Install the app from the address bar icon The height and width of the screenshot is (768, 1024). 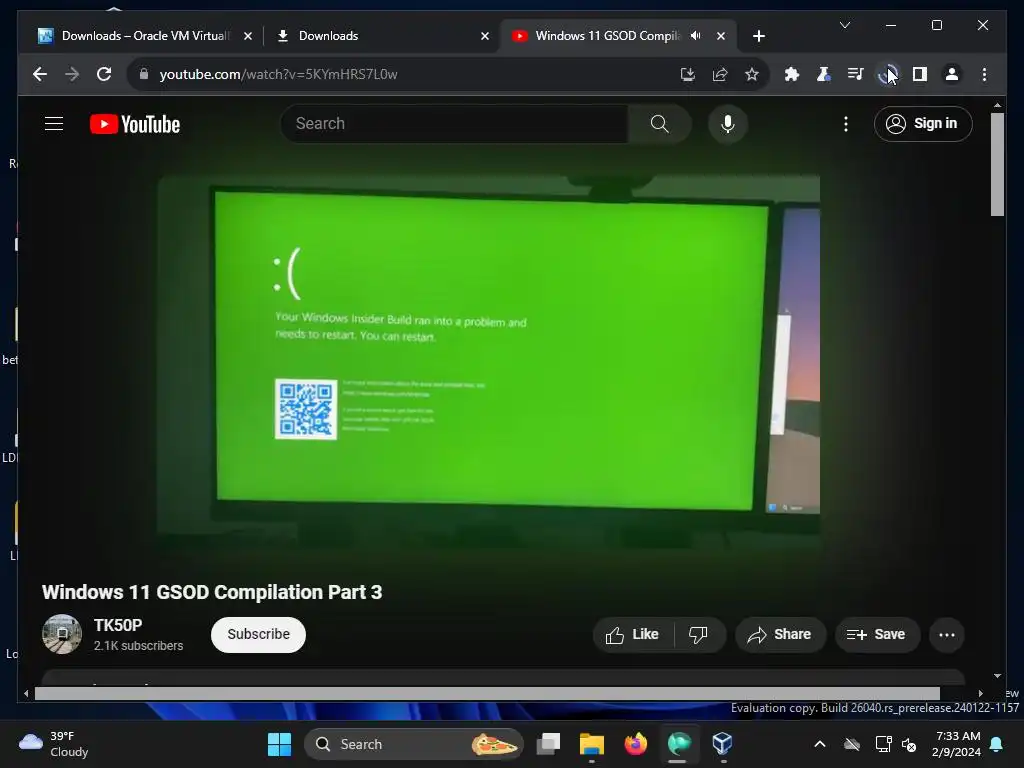pos(688,74)
